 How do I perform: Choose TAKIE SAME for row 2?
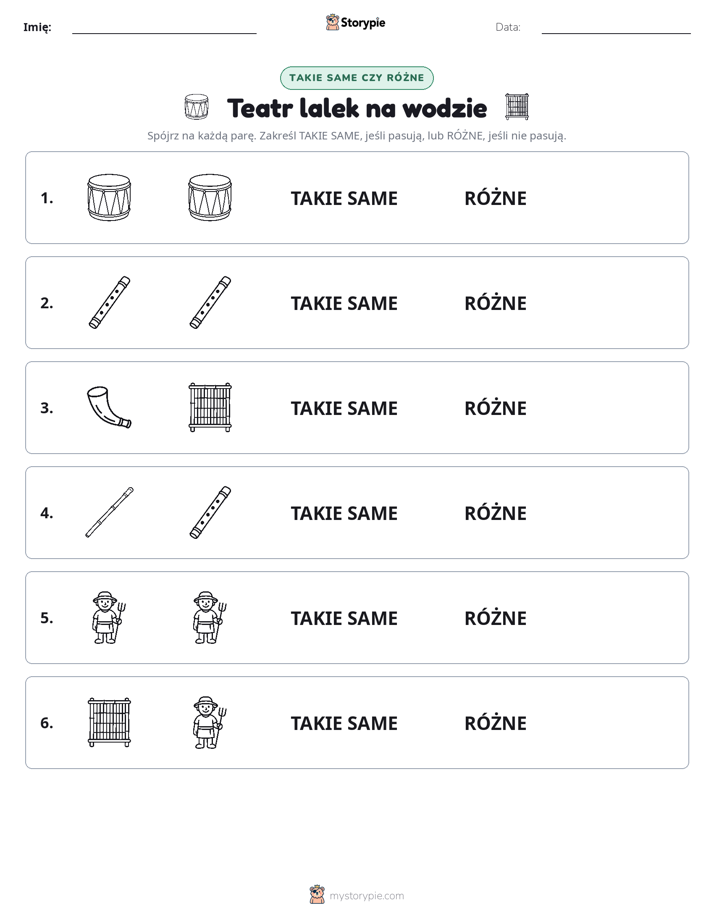click(x=344, y=303)
